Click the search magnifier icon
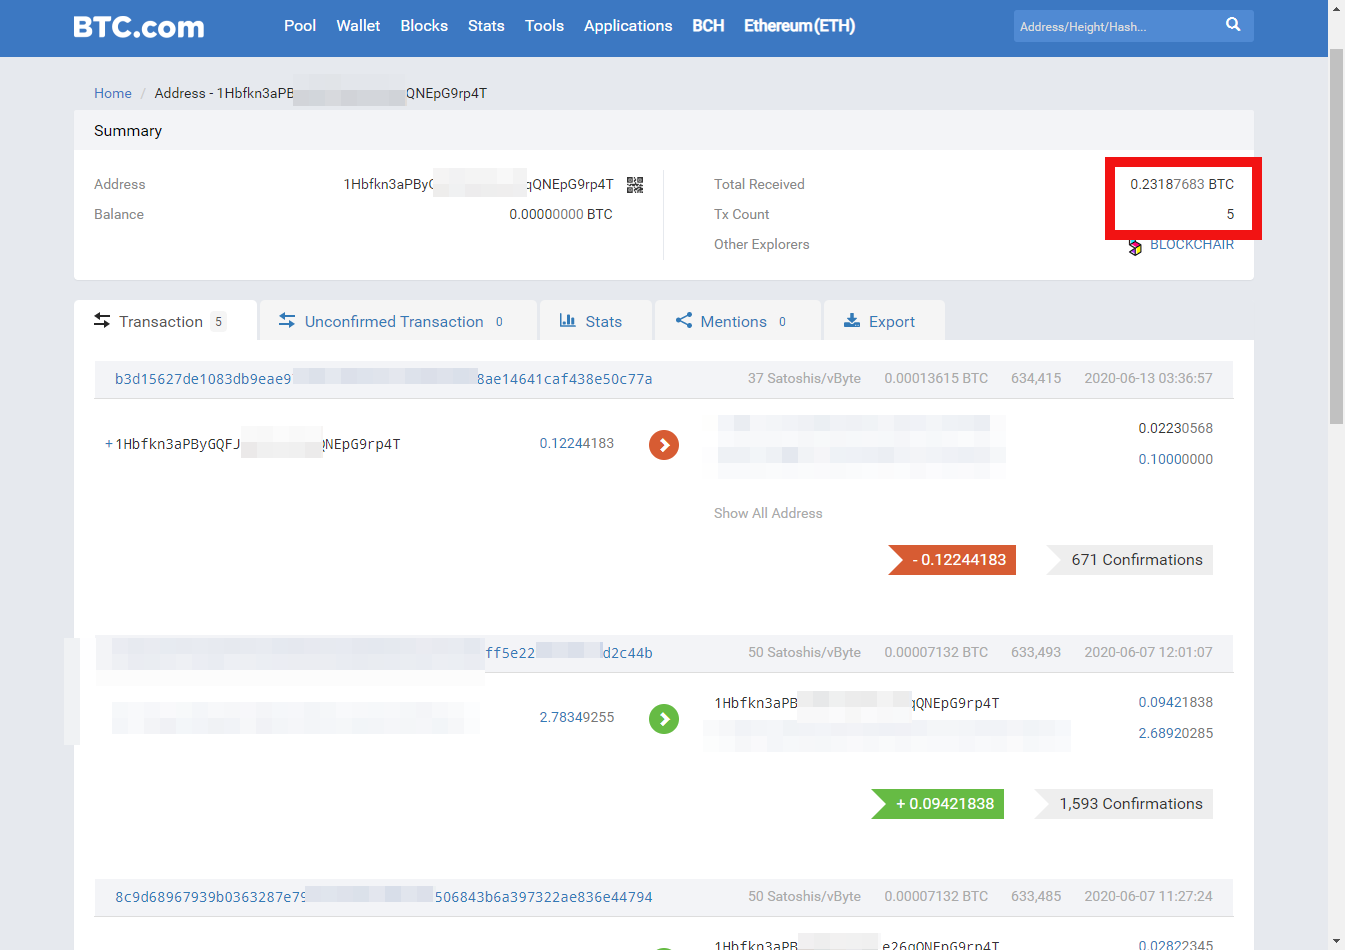This screenshot has width=1345, height=950. [x=1233, y=25]
